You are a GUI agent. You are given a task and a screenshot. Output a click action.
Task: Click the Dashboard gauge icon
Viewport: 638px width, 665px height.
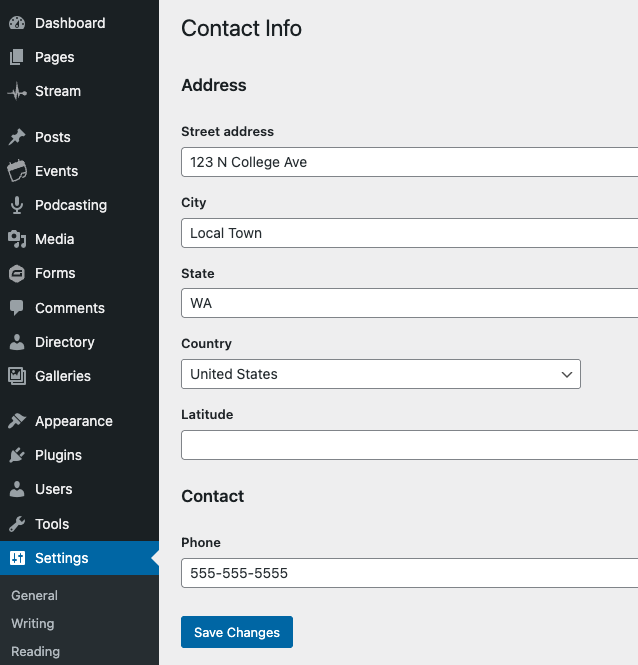(x=17, y=23)
